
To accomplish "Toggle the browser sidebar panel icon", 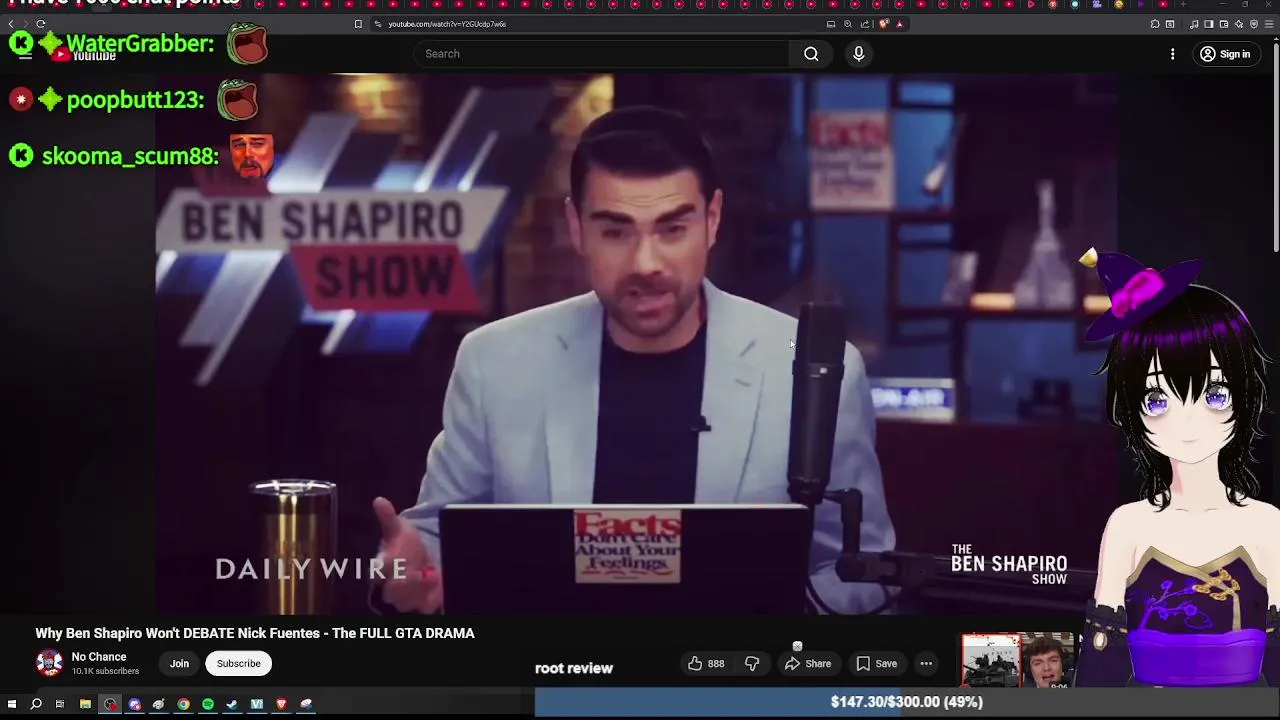I will point(1208,24).
